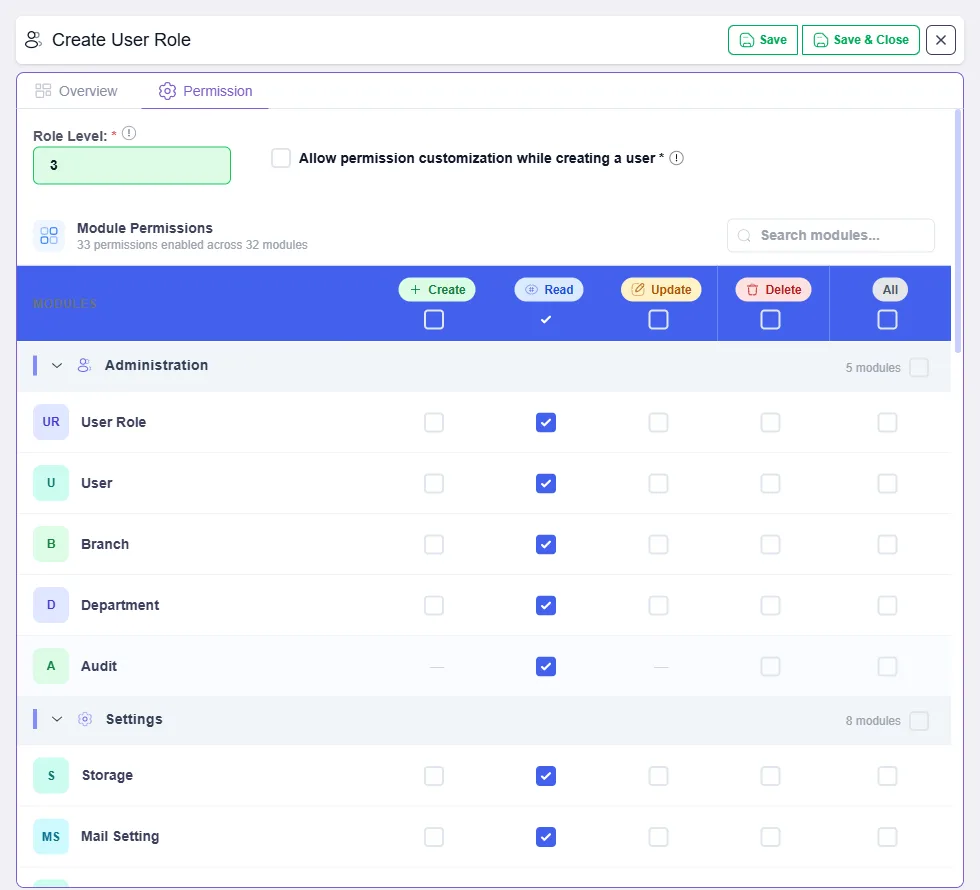The width and height of the screenshot is (980, 890).
Task: Save the user role
Action: (x=762, y=40)
